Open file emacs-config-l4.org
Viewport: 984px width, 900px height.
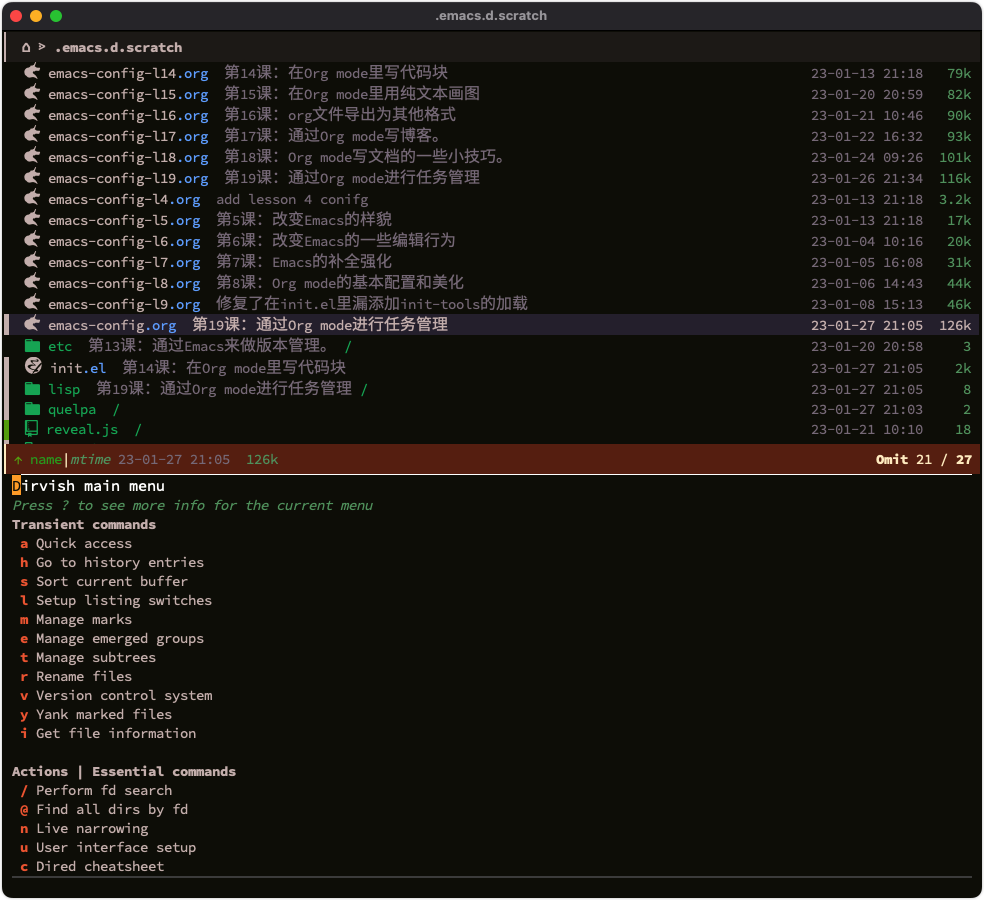click(124, 200)
